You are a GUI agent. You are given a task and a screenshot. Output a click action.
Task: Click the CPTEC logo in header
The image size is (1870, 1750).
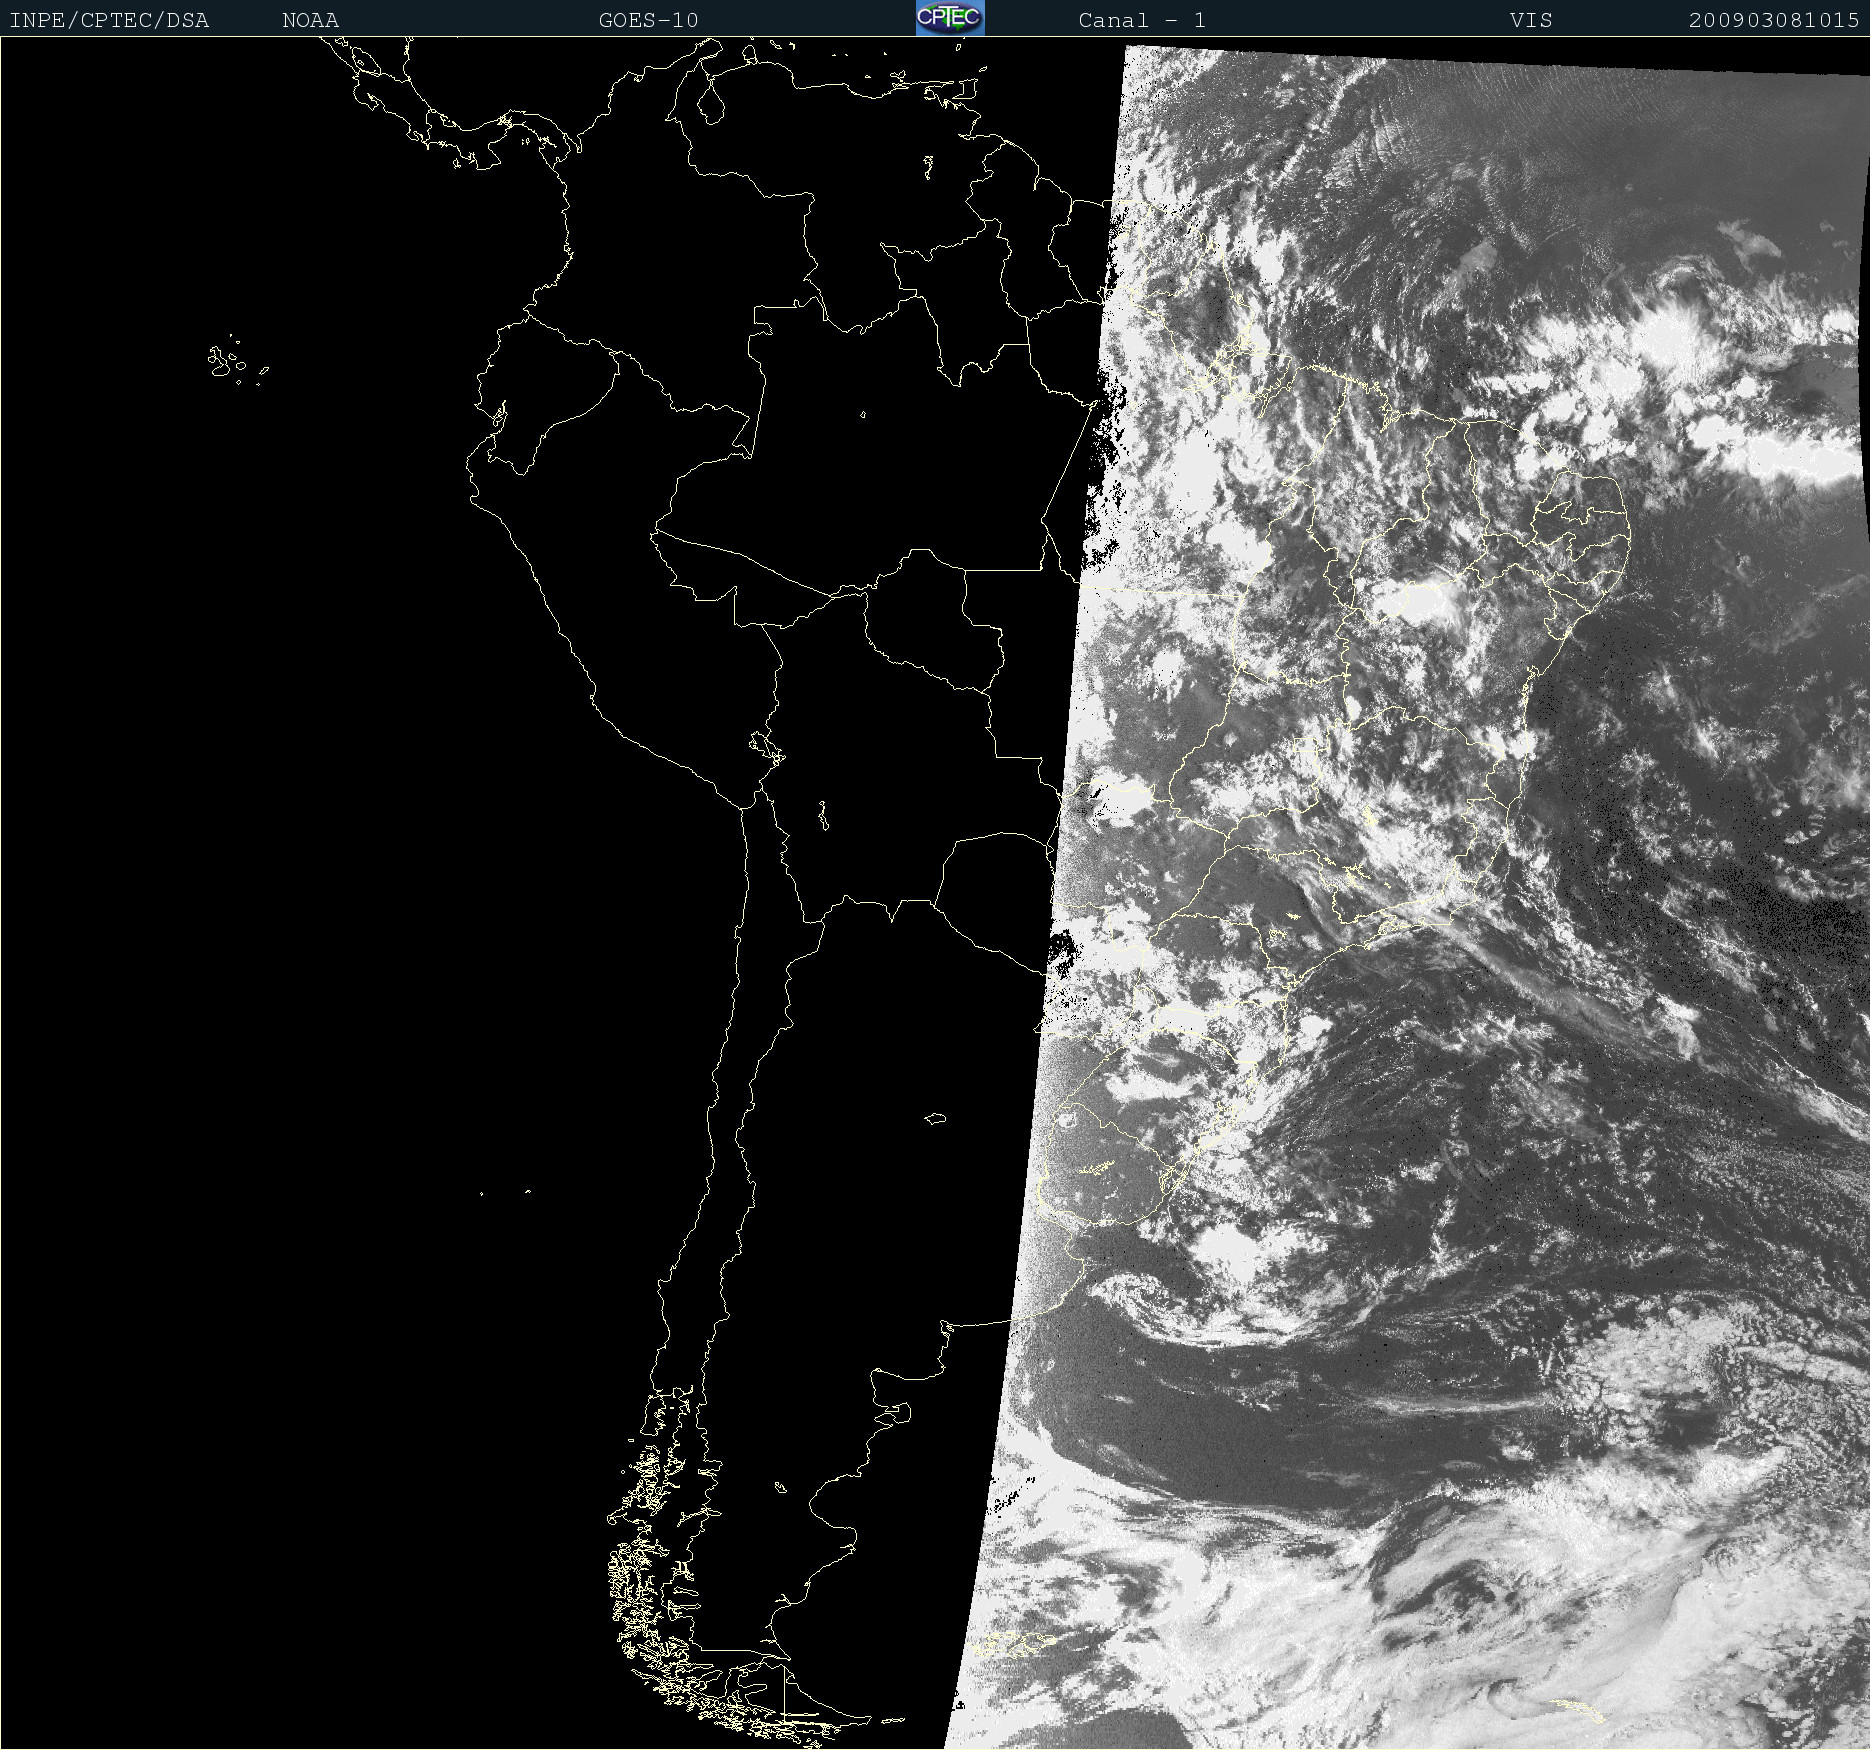coord(950,18)
